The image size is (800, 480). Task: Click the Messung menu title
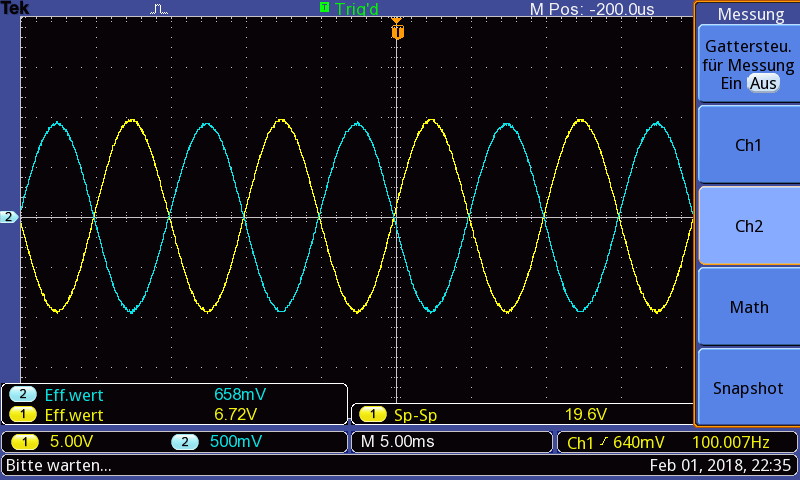tap(751, 14)
